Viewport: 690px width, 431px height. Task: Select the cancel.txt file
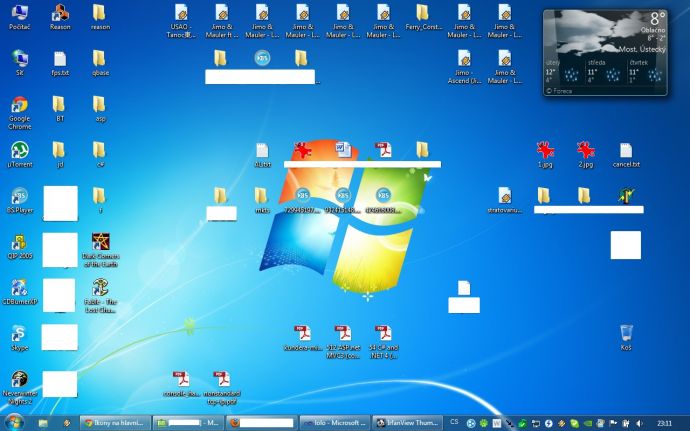(x=626, y=154)
